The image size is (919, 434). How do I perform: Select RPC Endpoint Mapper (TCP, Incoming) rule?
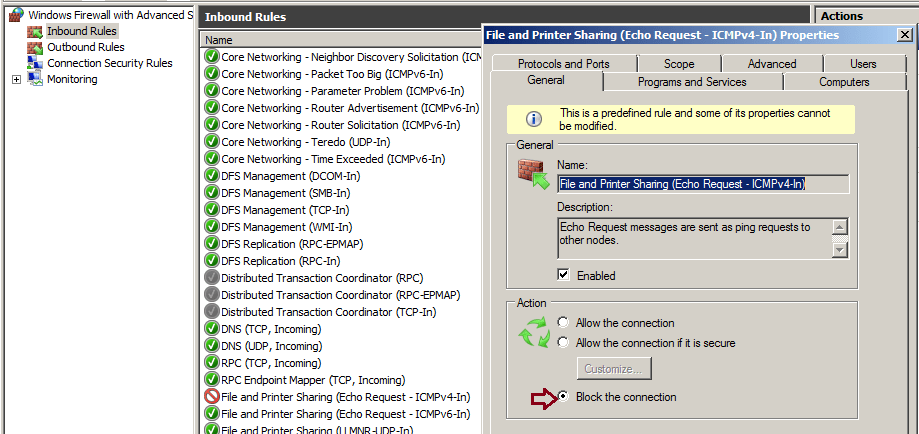point(313,380)
